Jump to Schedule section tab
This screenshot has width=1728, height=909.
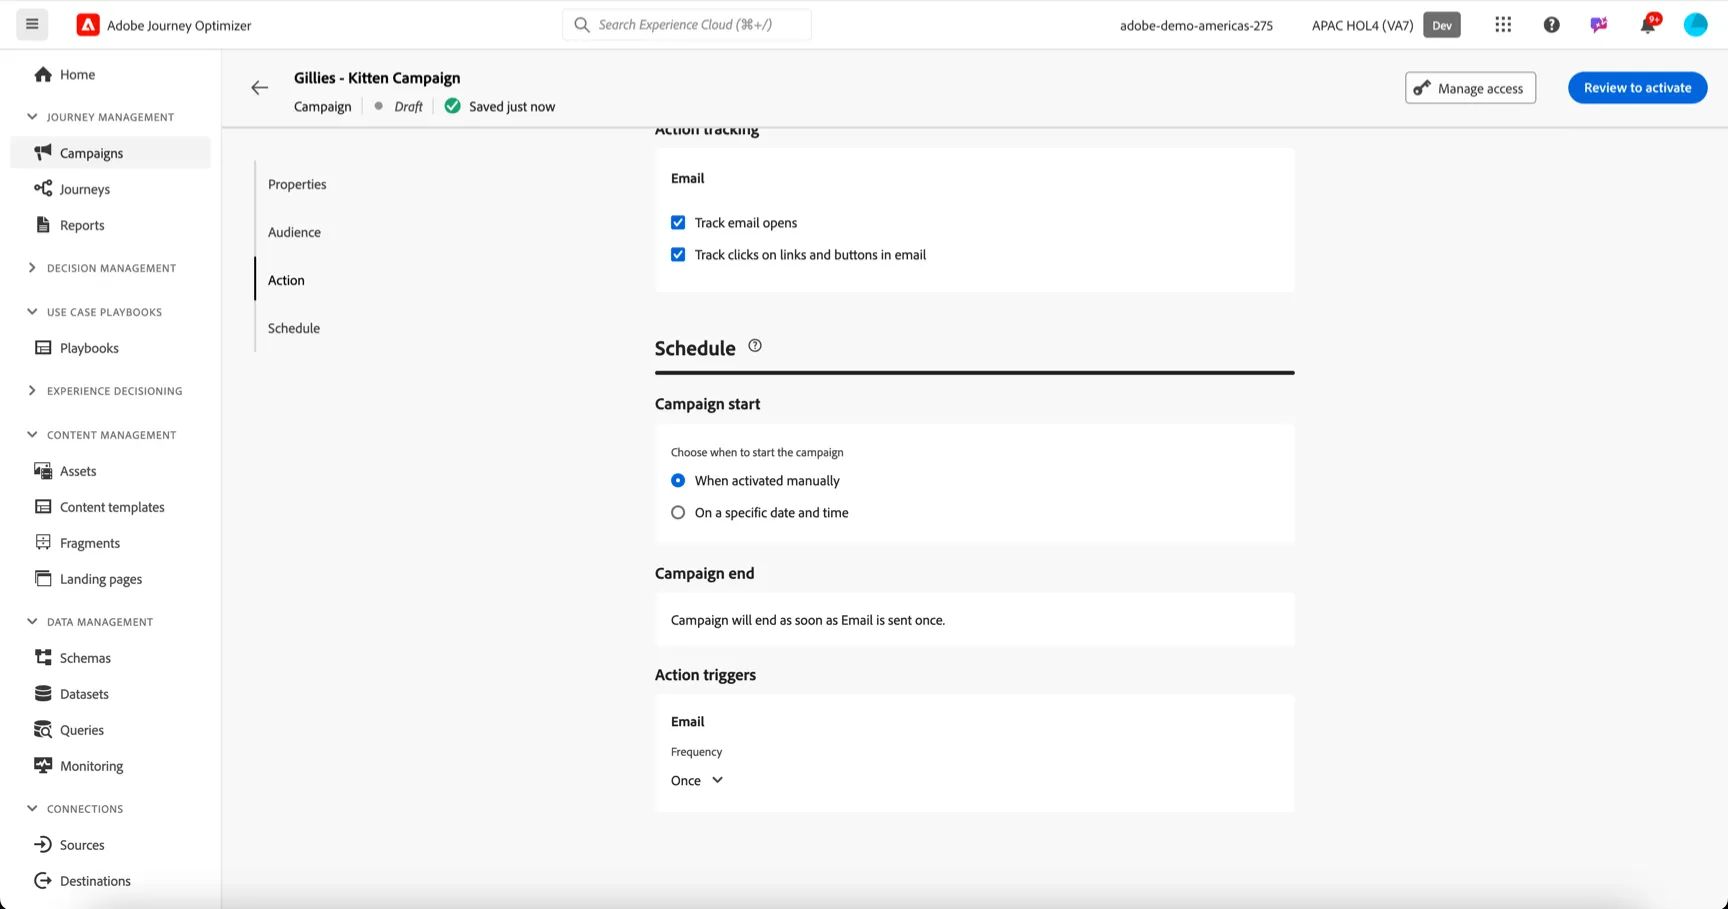click(x=294, y=328)
